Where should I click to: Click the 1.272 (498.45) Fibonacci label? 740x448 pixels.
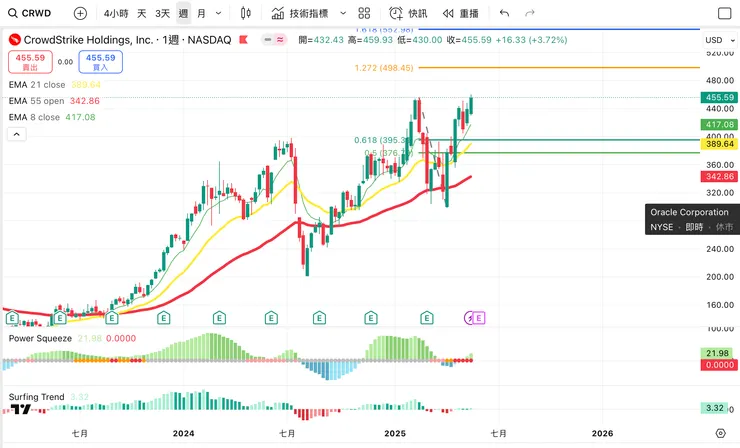tap(384, 68)
